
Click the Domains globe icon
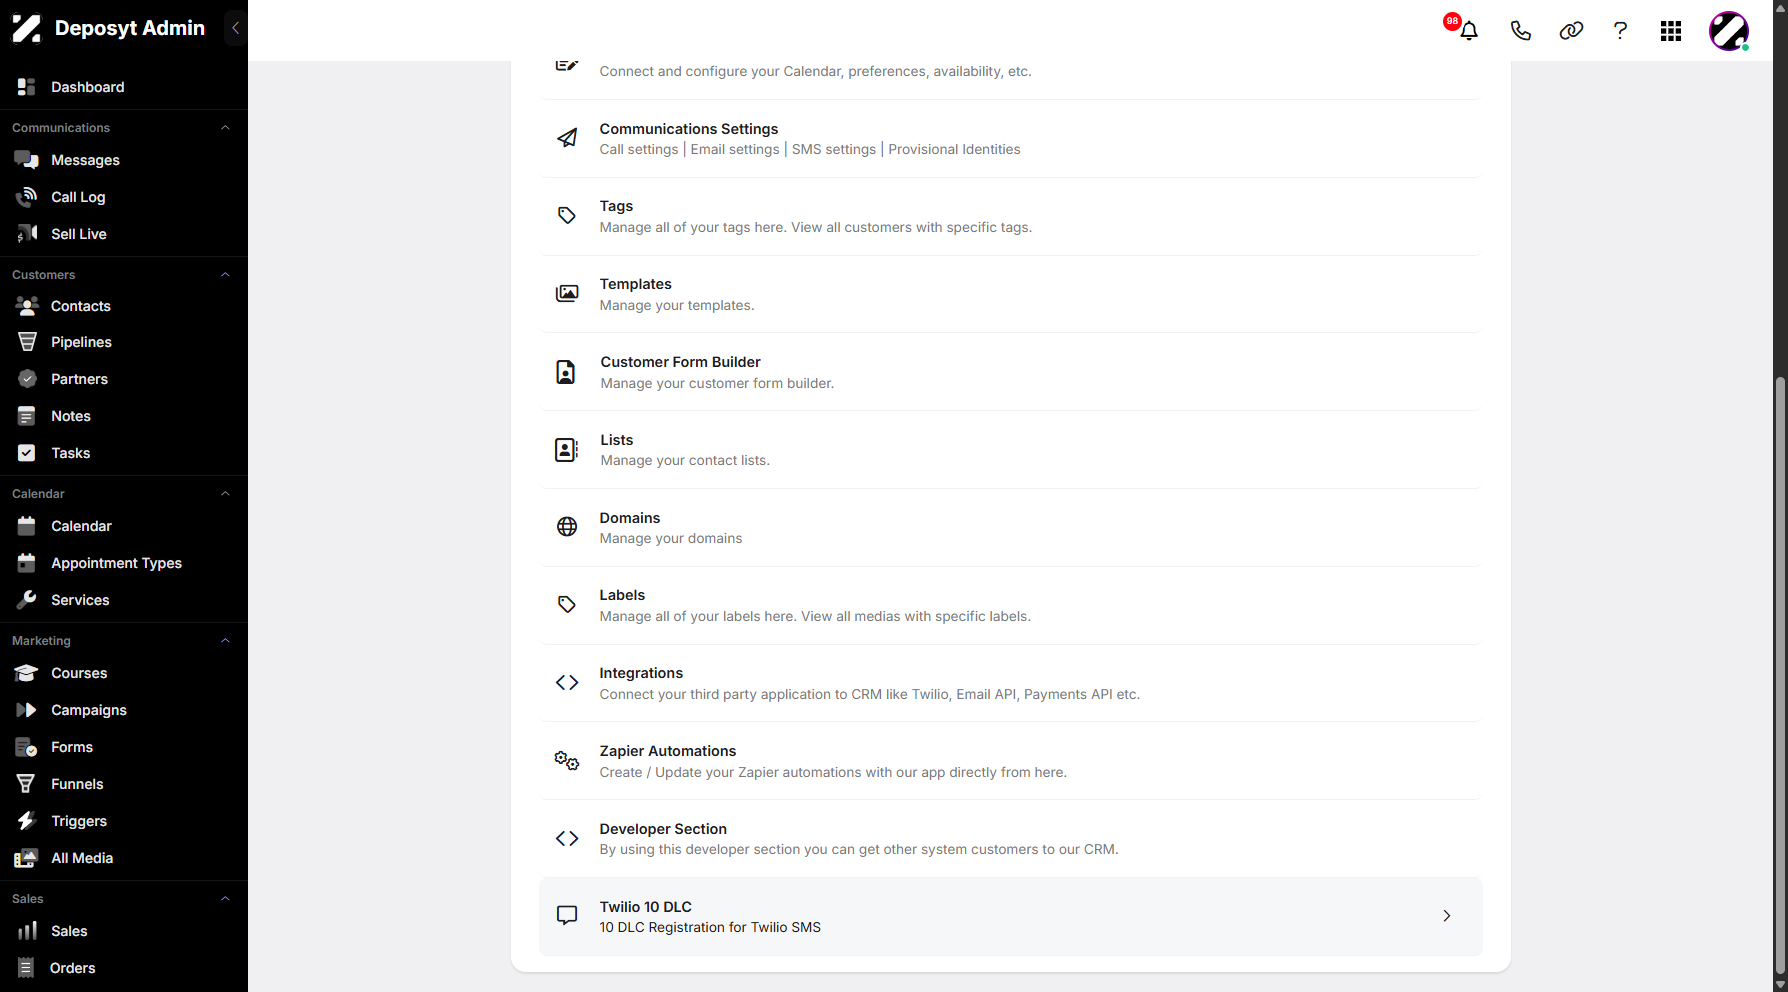(567, 527)
